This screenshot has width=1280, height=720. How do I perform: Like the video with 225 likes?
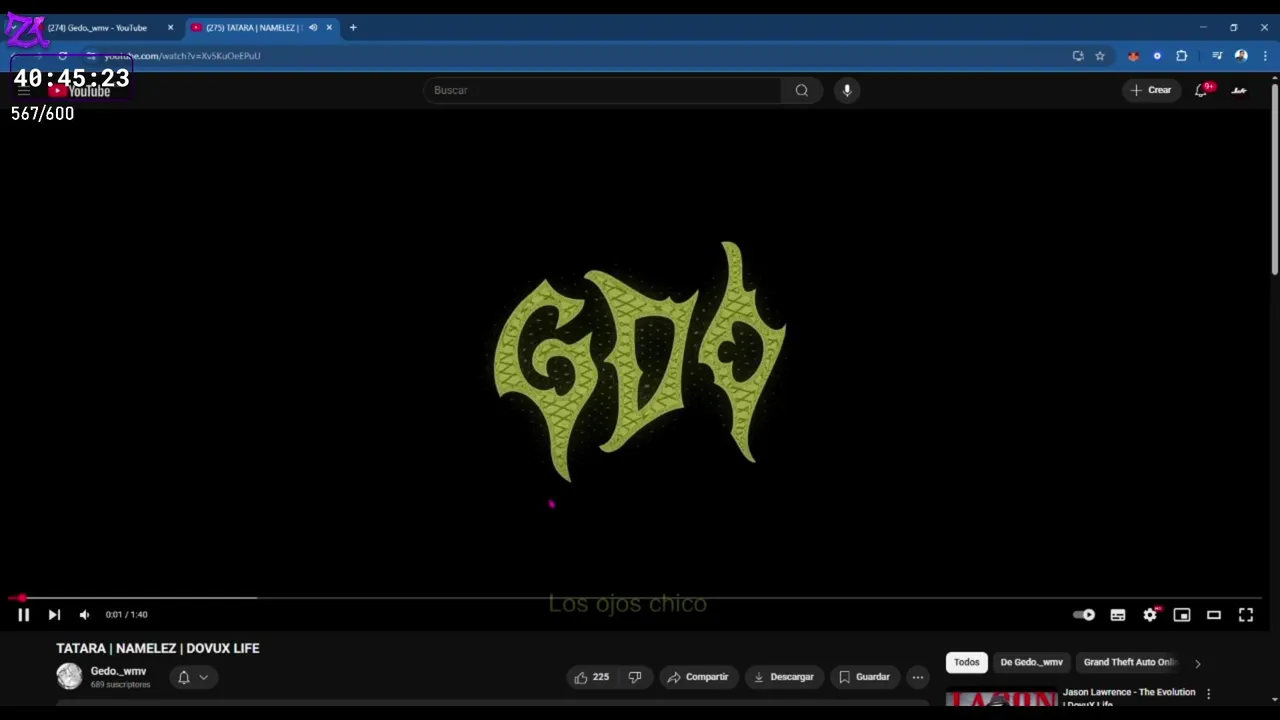tap(591, 677)
